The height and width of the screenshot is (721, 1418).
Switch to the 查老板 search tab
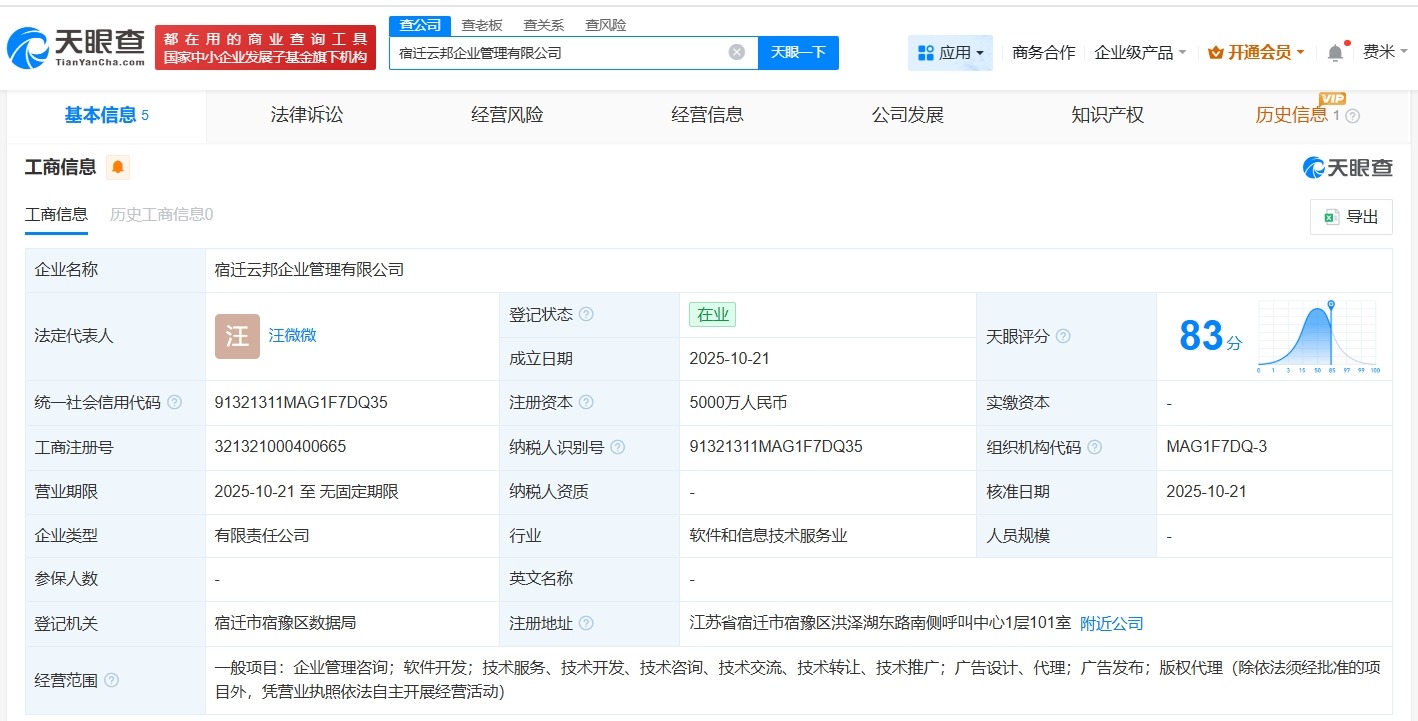point(479,24)
